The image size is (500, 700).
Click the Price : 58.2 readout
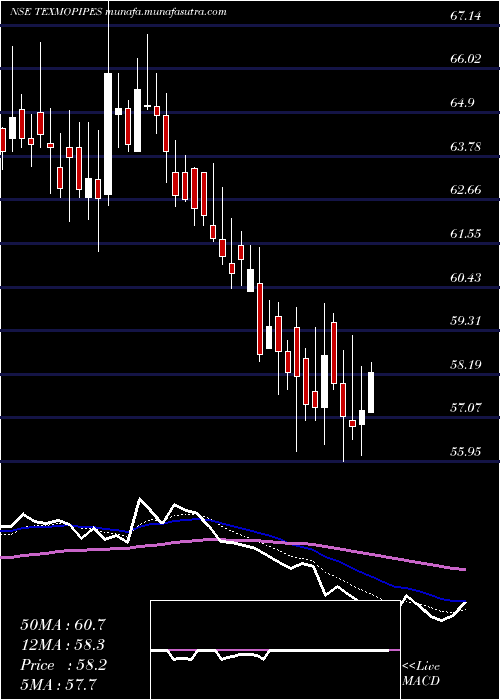(63, 665)
